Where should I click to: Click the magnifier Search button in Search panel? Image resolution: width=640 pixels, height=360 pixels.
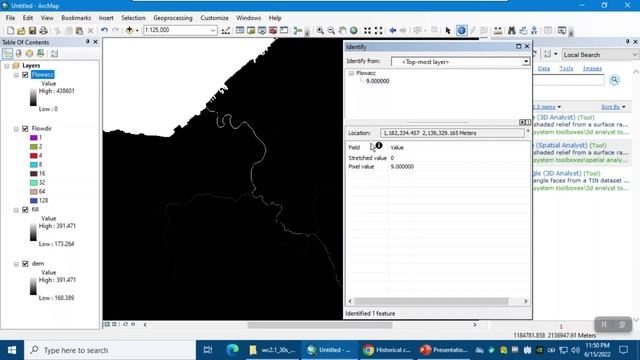[615, 80]
